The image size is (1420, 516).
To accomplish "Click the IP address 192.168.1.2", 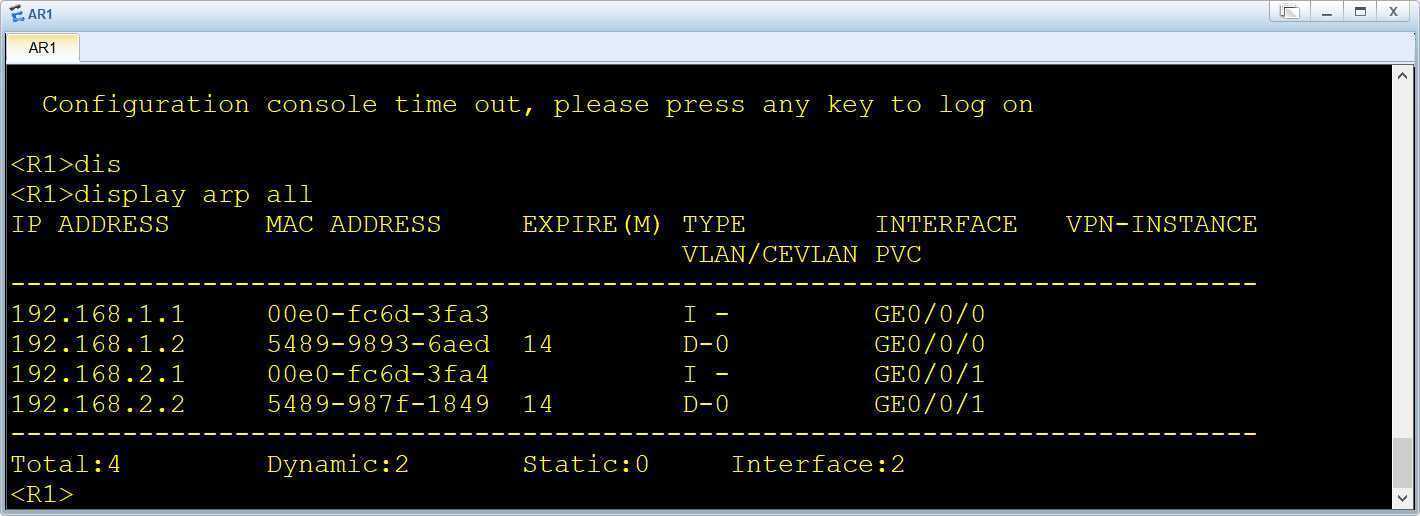I will tap(98, 344).
